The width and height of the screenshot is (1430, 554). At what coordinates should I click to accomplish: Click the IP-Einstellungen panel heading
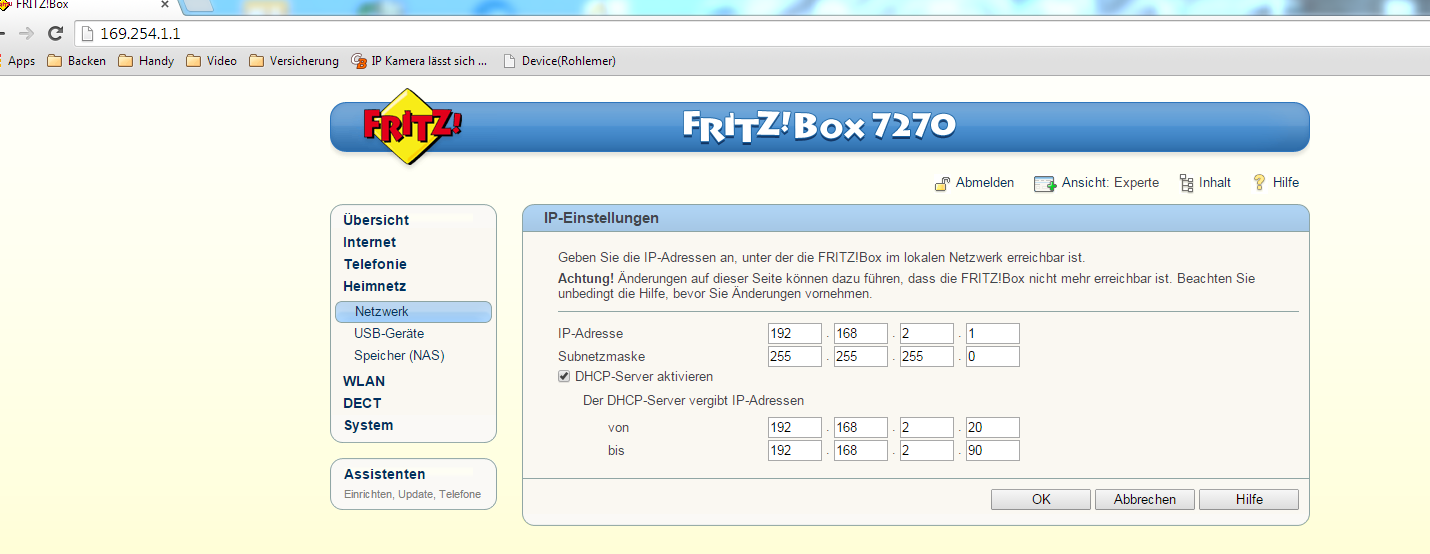pos(601,218)
